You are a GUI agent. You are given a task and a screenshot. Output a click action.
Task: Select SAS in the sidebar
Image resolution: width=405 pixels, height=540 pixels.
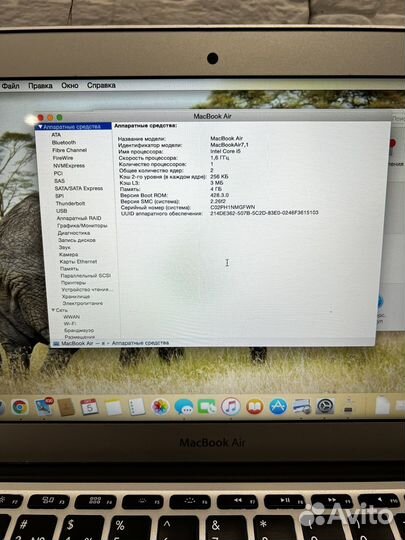[59, 180]
